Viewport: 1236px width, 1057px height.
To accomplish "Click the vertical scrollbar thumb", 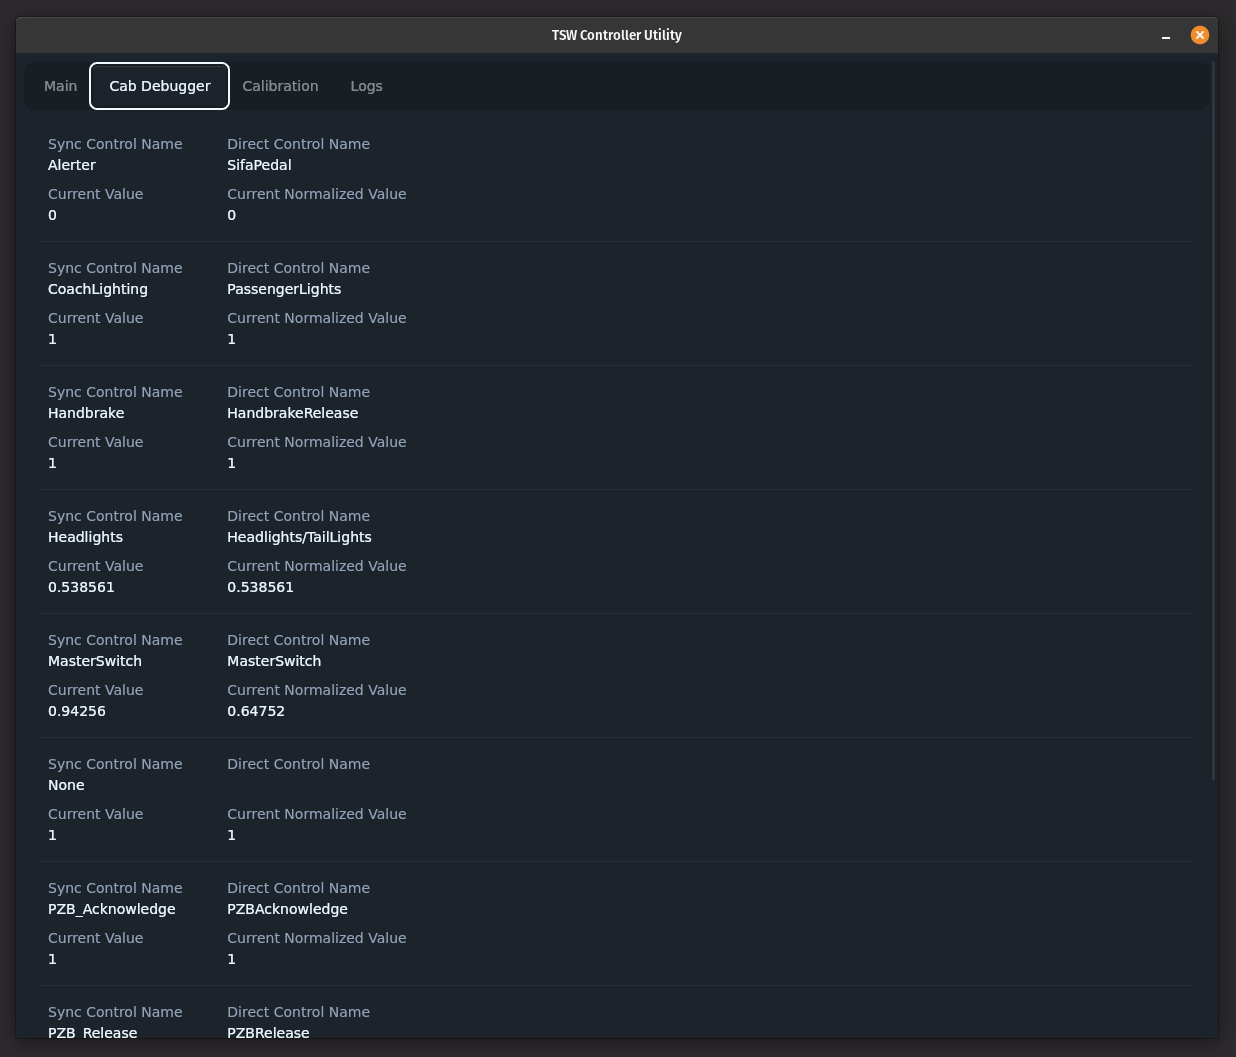I will click(1213, 422).
